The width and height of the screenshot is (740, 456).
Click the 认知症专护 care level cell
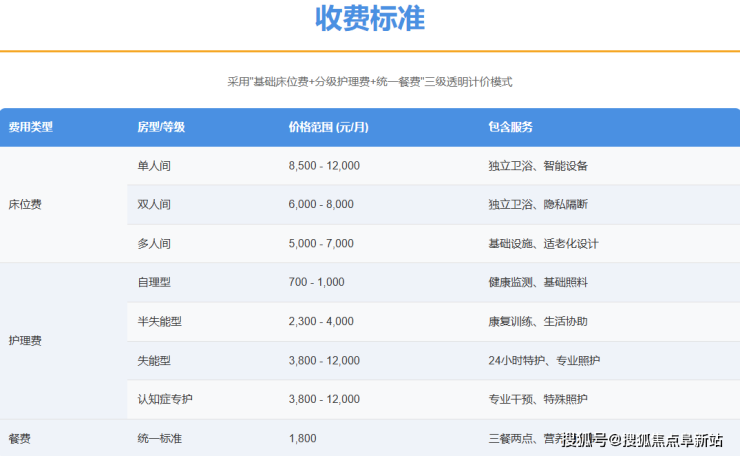[165, 399]
